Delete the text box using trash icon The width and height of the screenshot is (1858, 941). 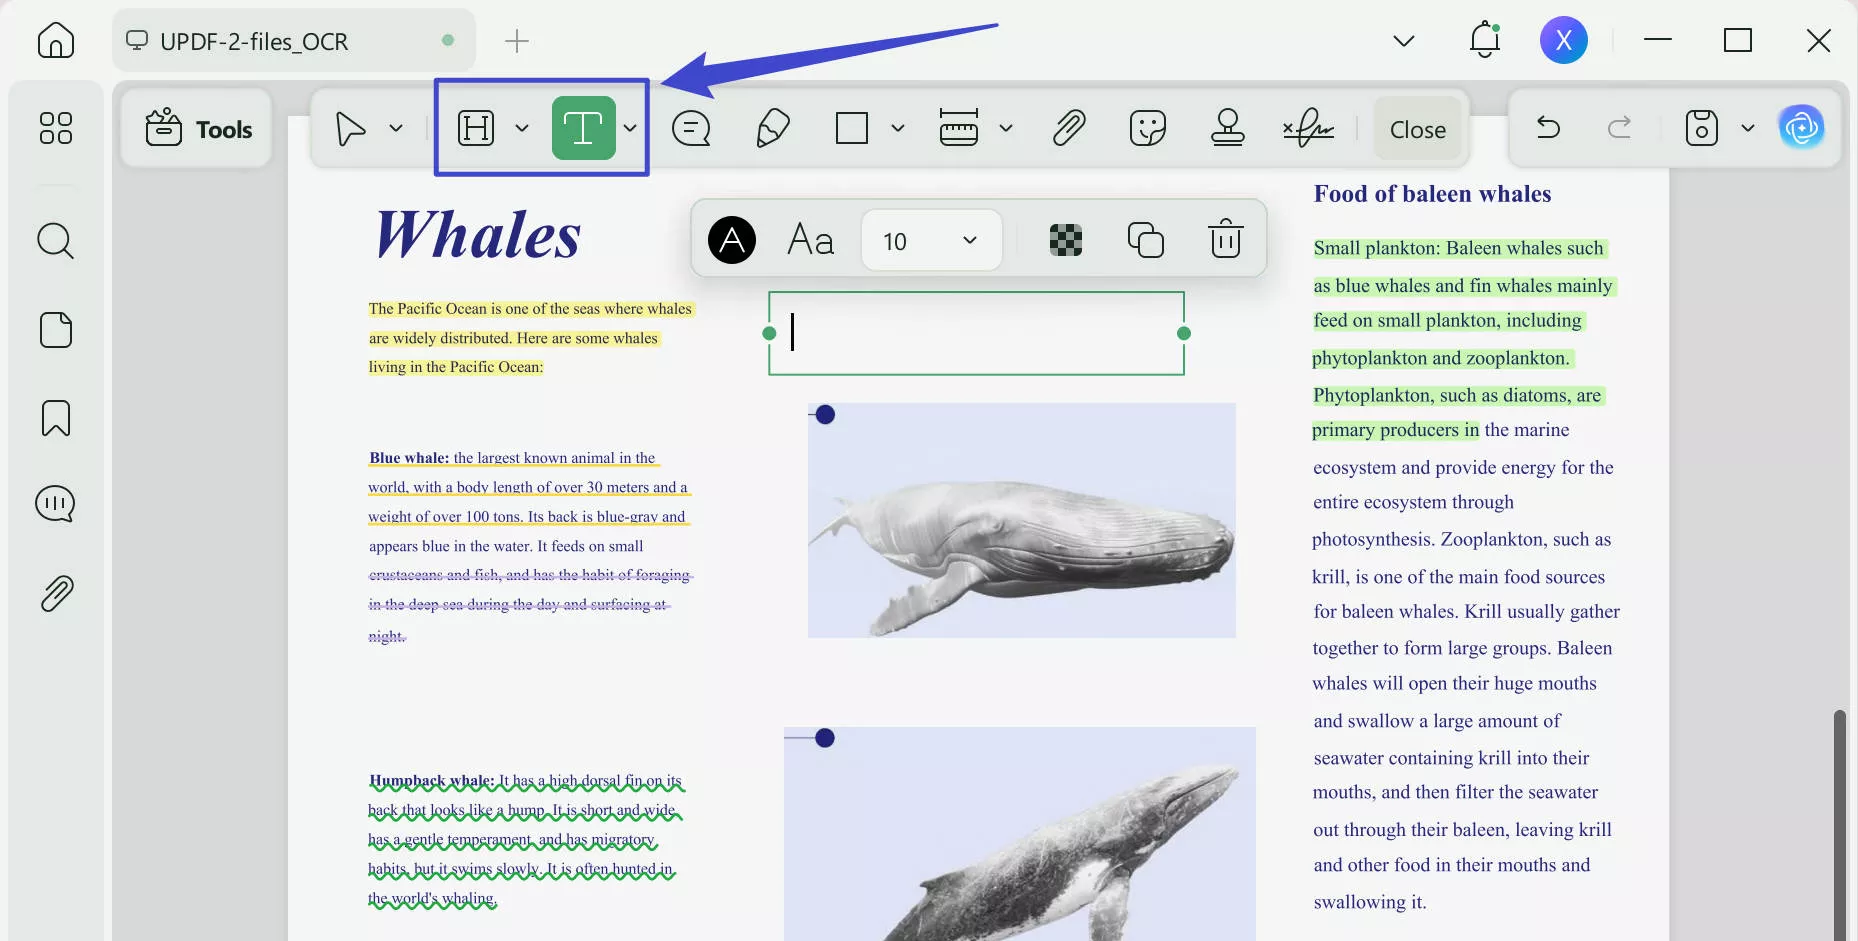1226,239
